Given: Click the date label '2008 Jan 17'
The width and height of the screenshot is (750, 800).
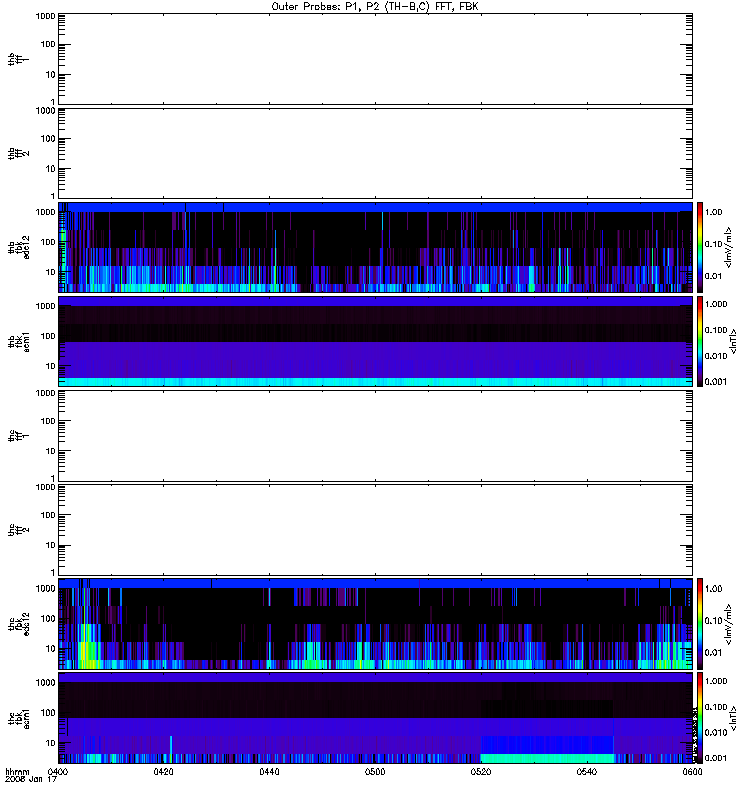Looking at the screenshot, I should pos(31,780).
